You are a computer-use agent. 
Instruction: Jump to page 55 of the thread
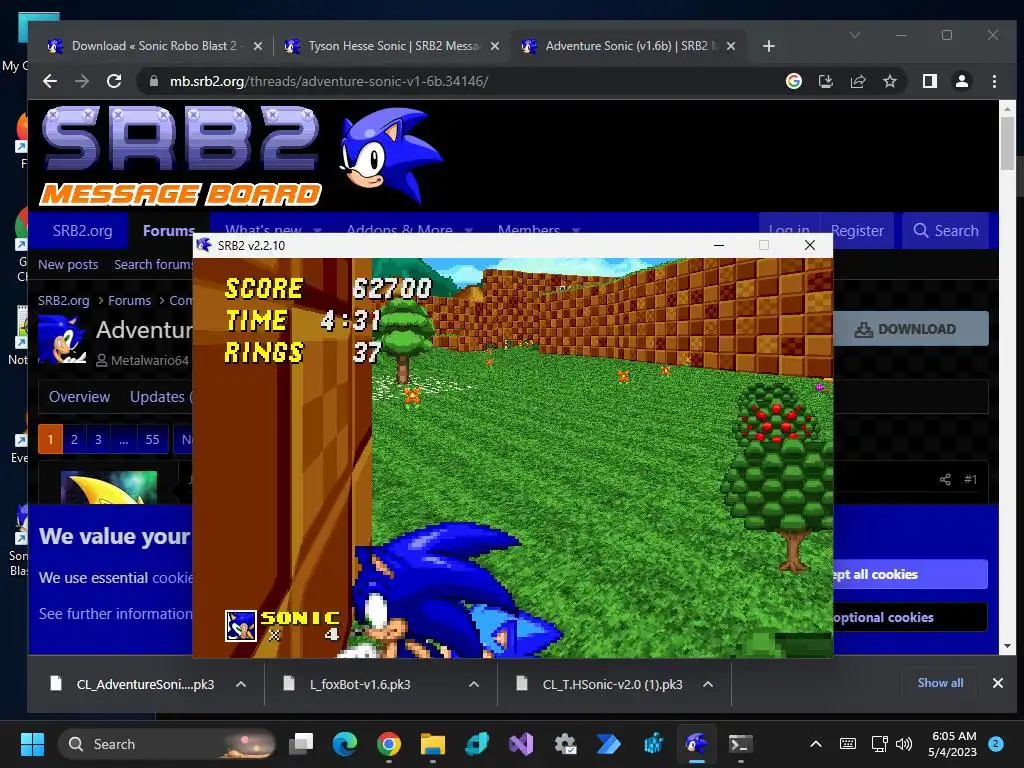[x=152, y=440]
